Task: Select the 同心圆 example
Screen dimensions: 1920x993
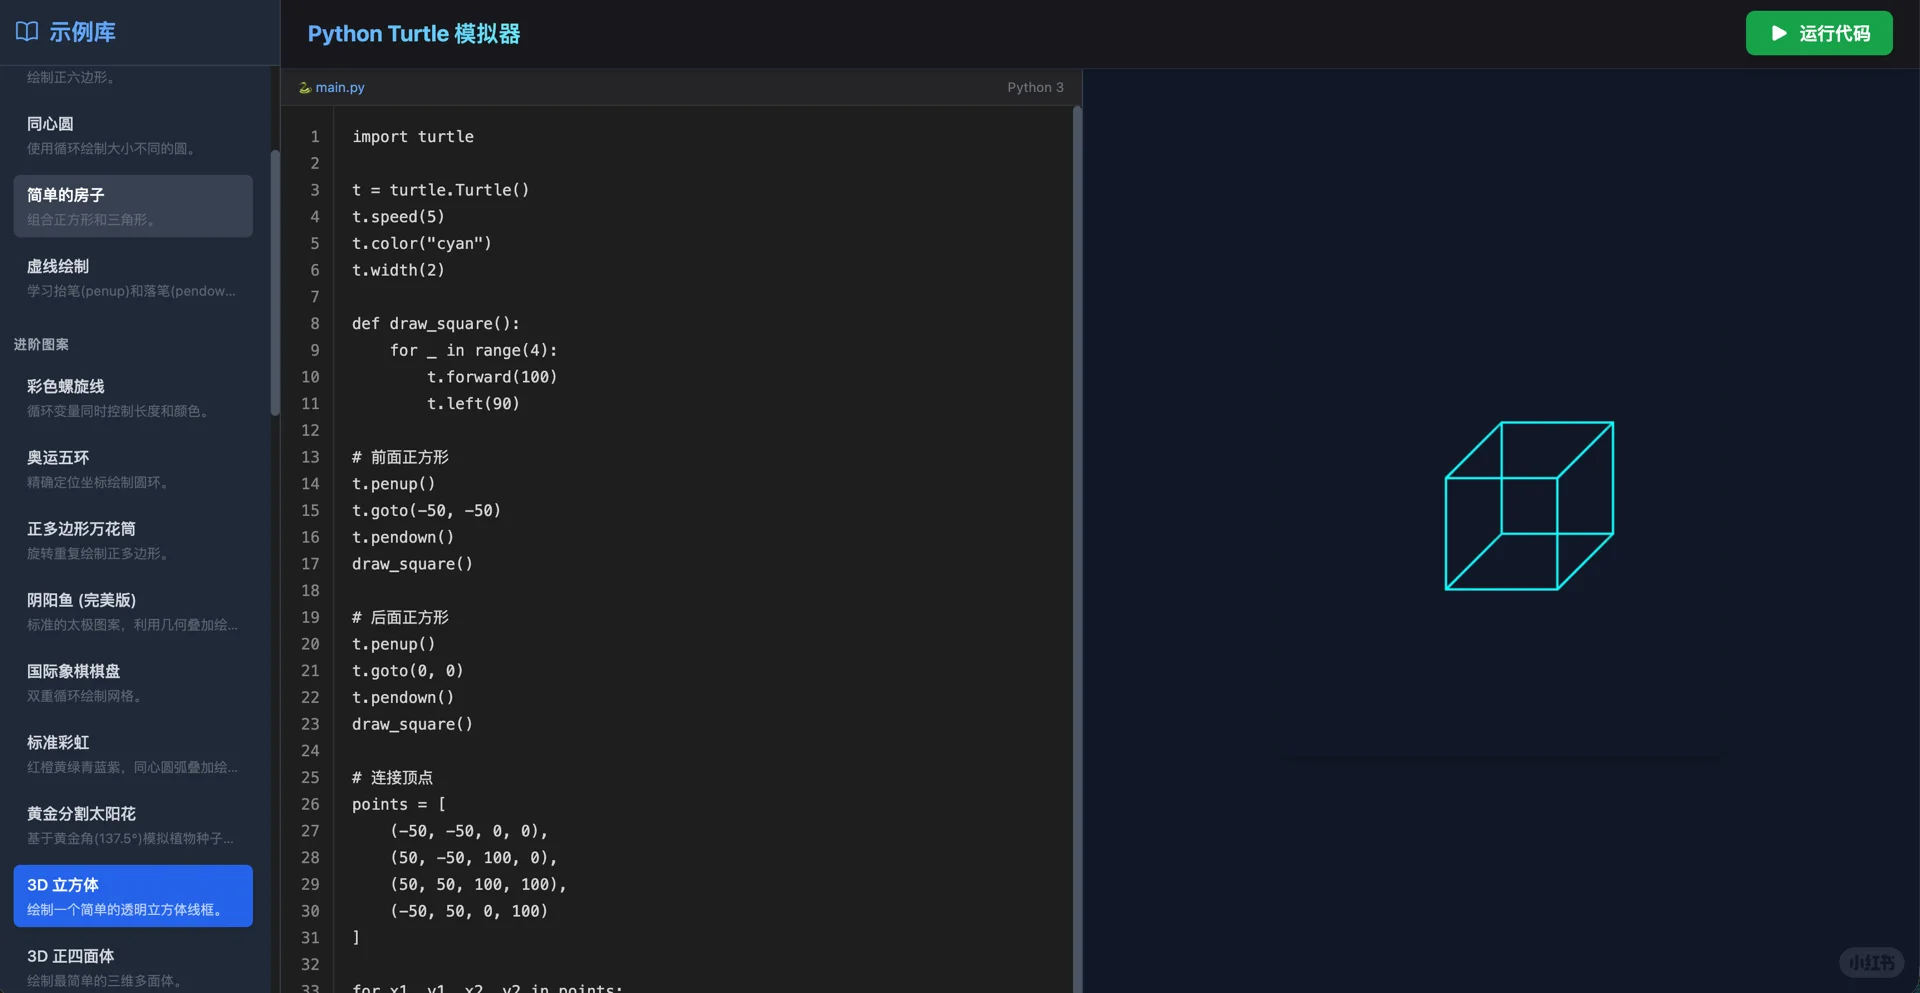Action: pyautogui.click(x=132, y=134)
